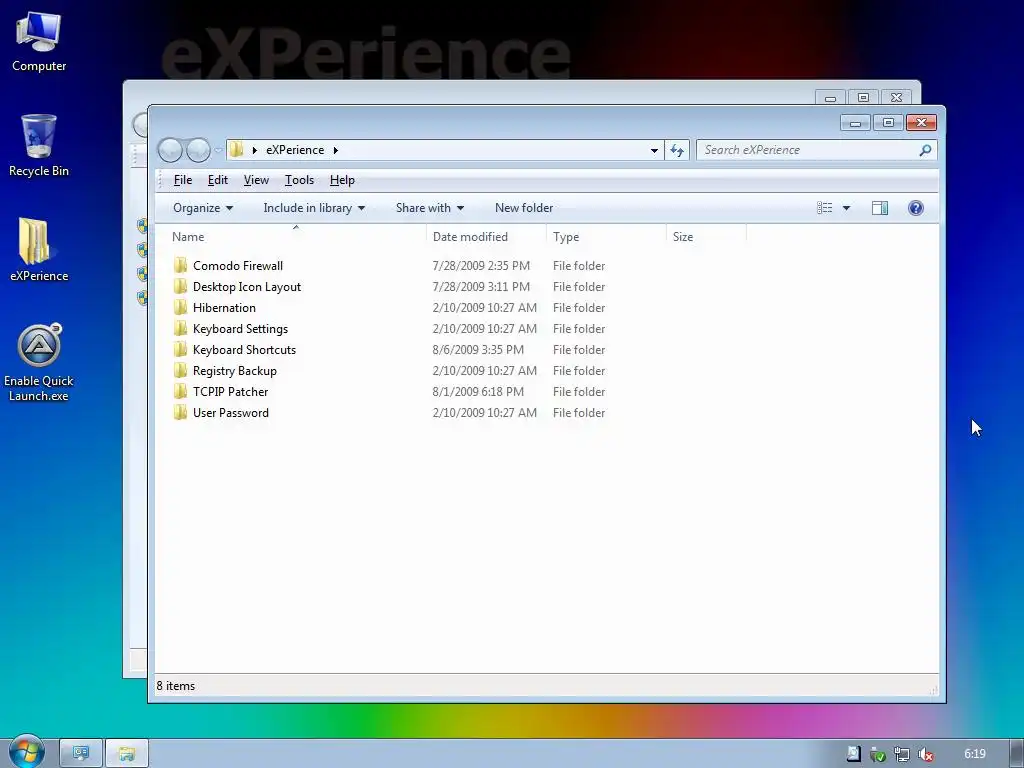The width and height of the screenshot is (1024, 768).
Task: Click the File folder type in User Password row
Action: [x=579, y=413]
